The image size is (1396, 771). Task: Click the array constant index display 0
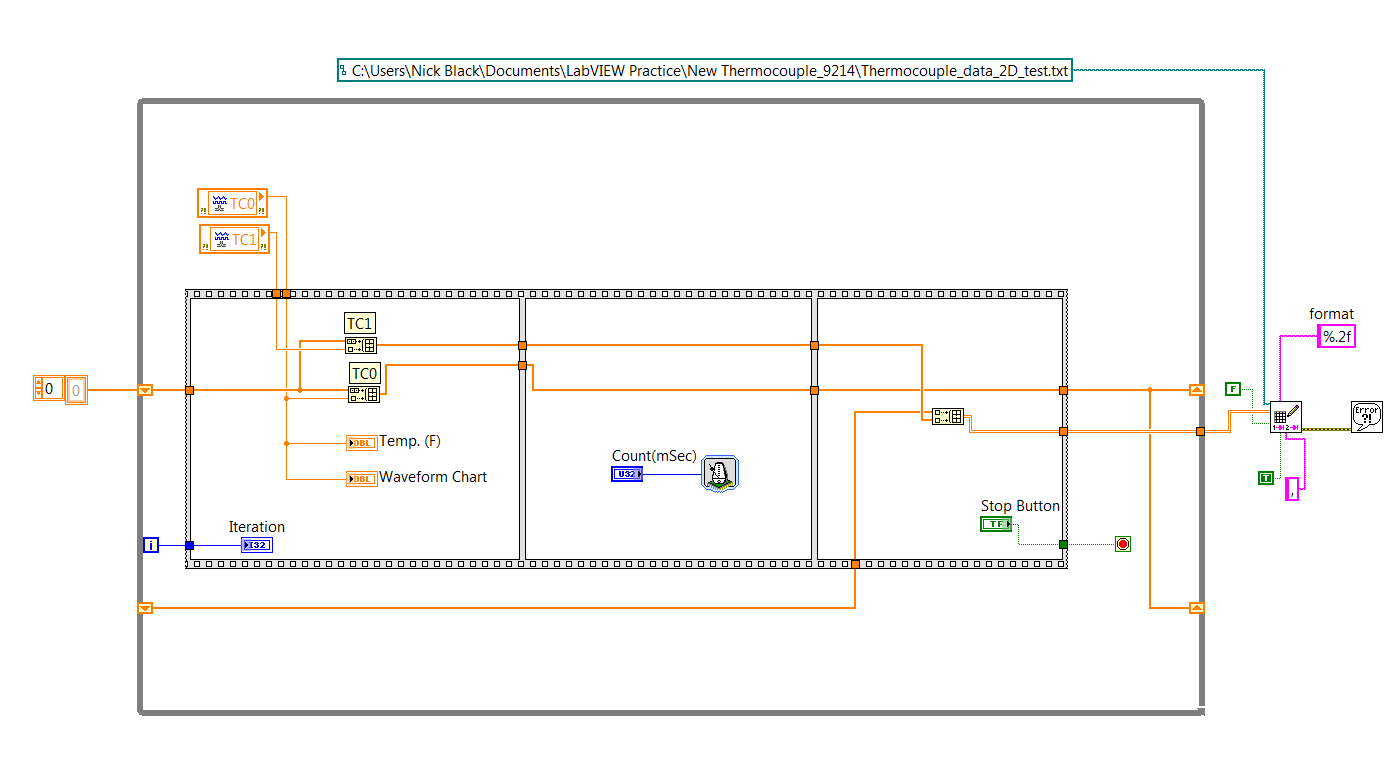[x=49, y=389]
